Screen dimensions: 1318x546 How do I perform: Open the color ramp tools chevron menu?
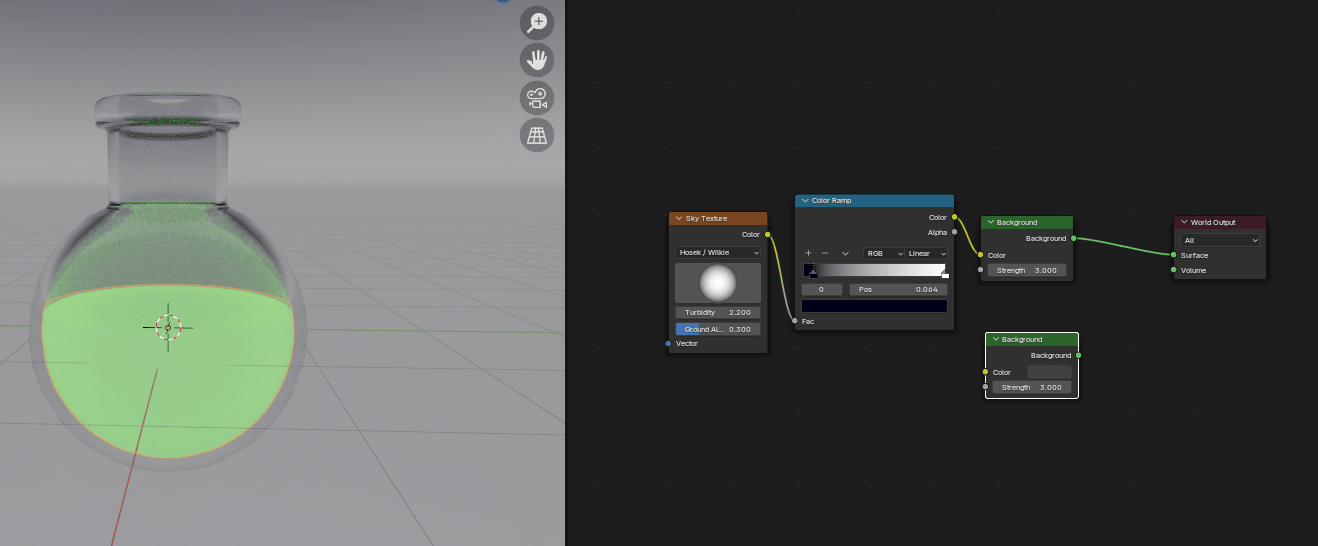(845, 254)
